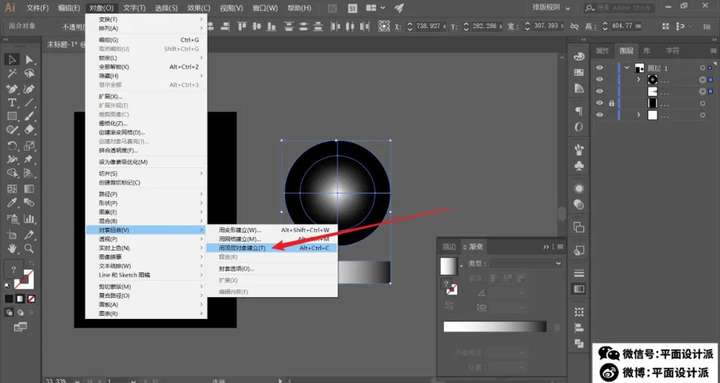Choose 用变形建立(W) from submenu
Viewport: 720px width, 383px height.
272,230
